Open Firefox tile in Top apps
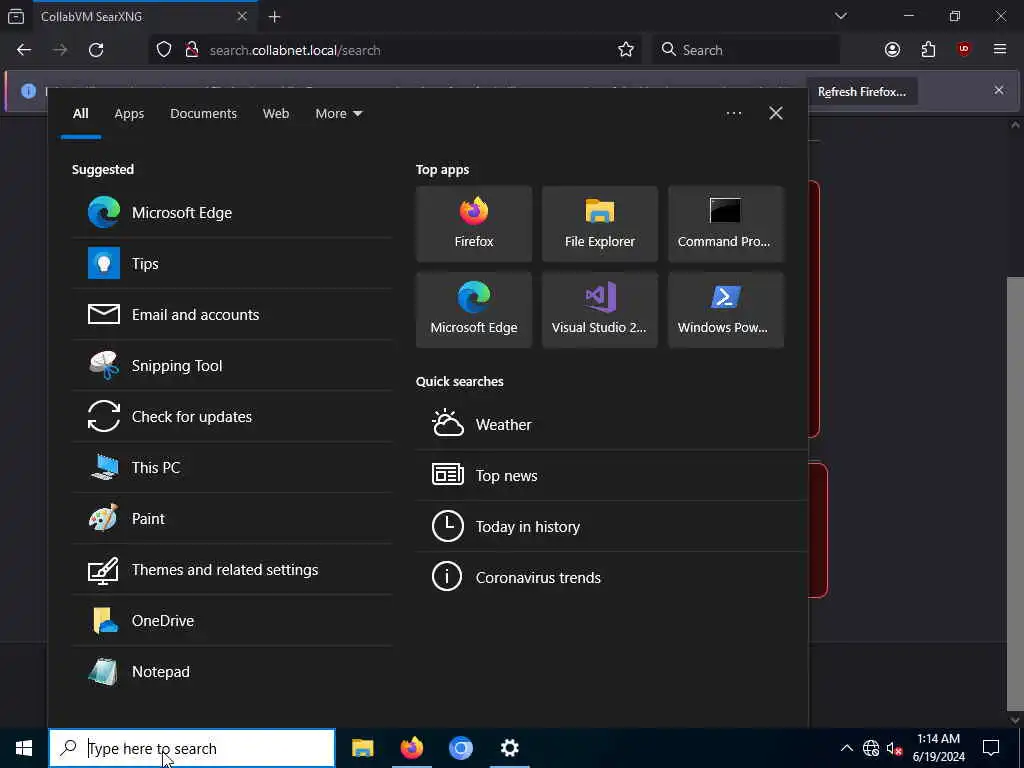1024x768 pixels. 473,224
